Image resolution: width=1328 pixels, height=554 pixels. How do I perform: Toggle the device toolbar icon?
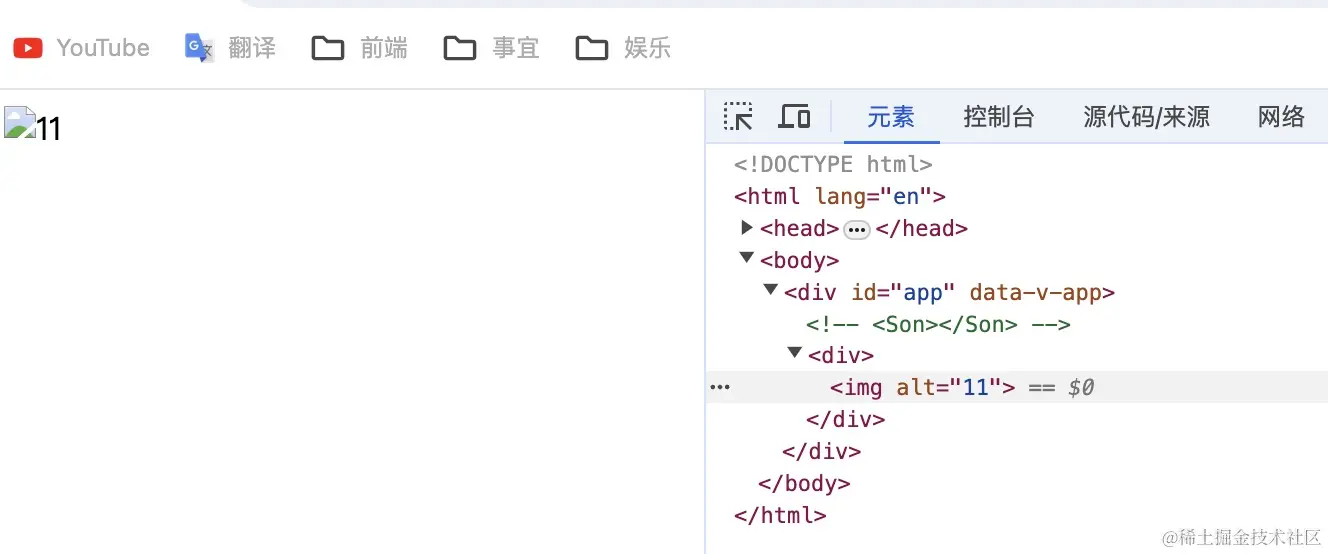point(794,117)
